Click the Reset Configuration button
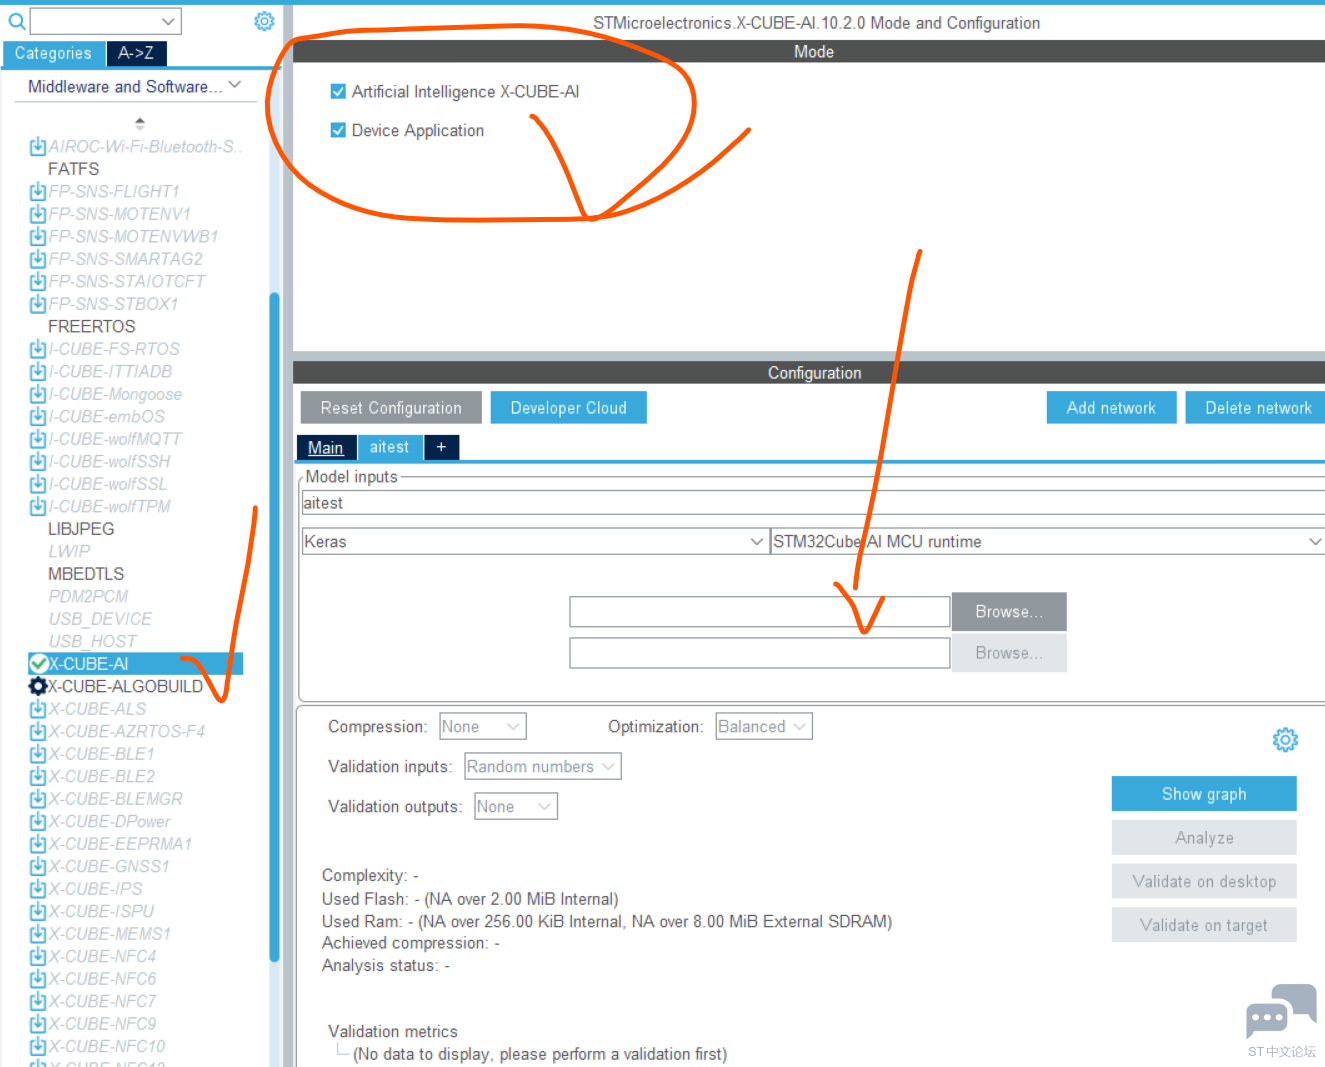The height and width of the screenshot is (1067, 1325). [391, 408]
